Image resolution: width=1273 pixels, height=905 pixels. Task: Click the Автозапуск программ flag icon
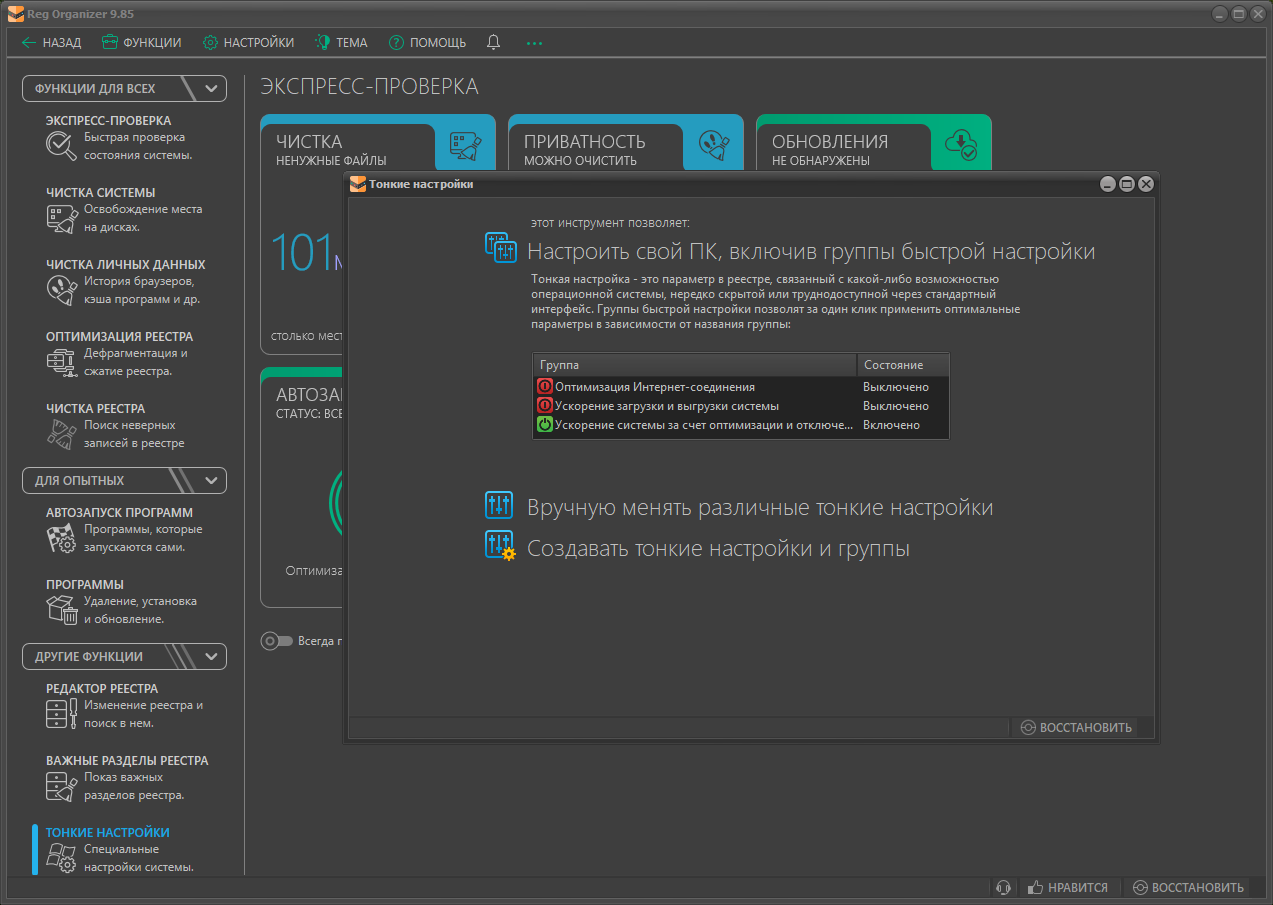coord(61,538)
